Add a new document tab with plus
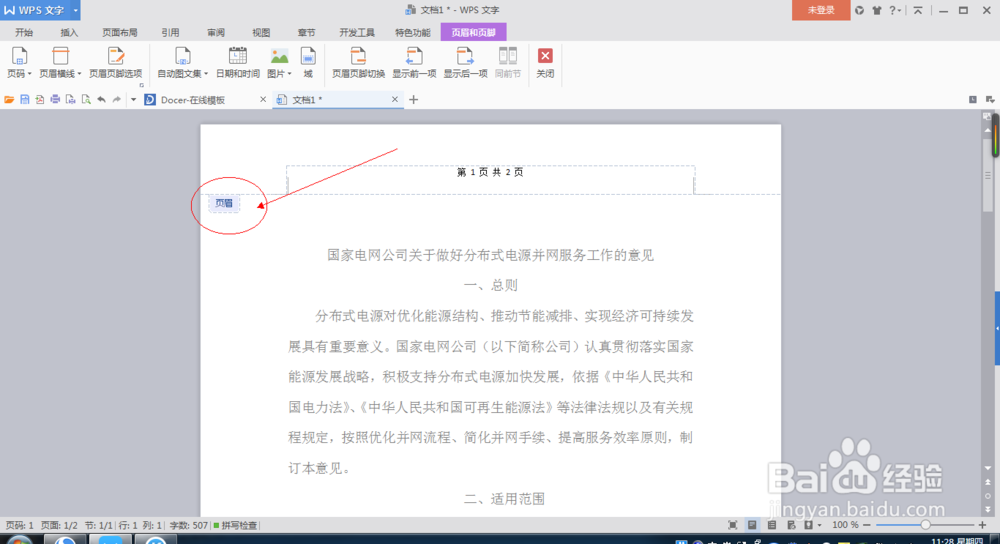Viewport: 1000px width, 544px height. (413, 99)
